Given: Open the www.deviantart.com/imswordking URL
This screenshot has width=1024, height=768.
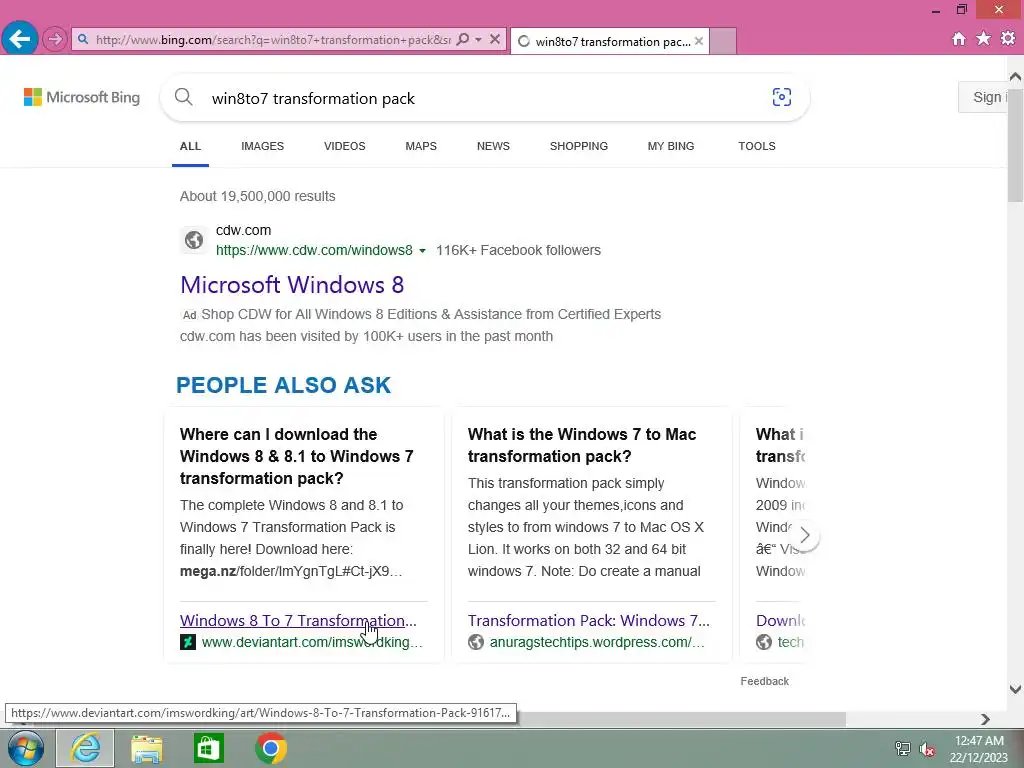Looking at the screenshot, I should click(312, 642).
